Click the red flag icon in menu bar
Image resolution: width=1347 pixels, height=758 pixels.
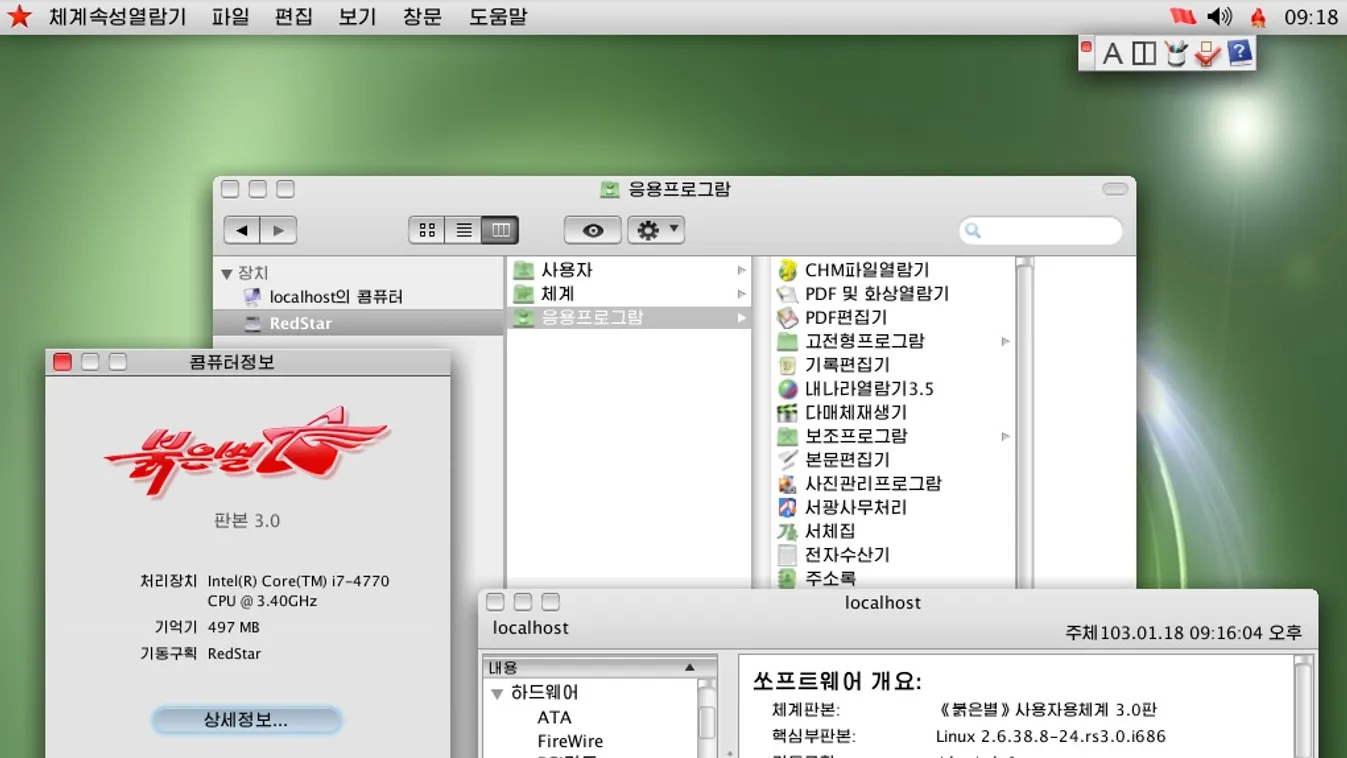[x=1183, y=17]
